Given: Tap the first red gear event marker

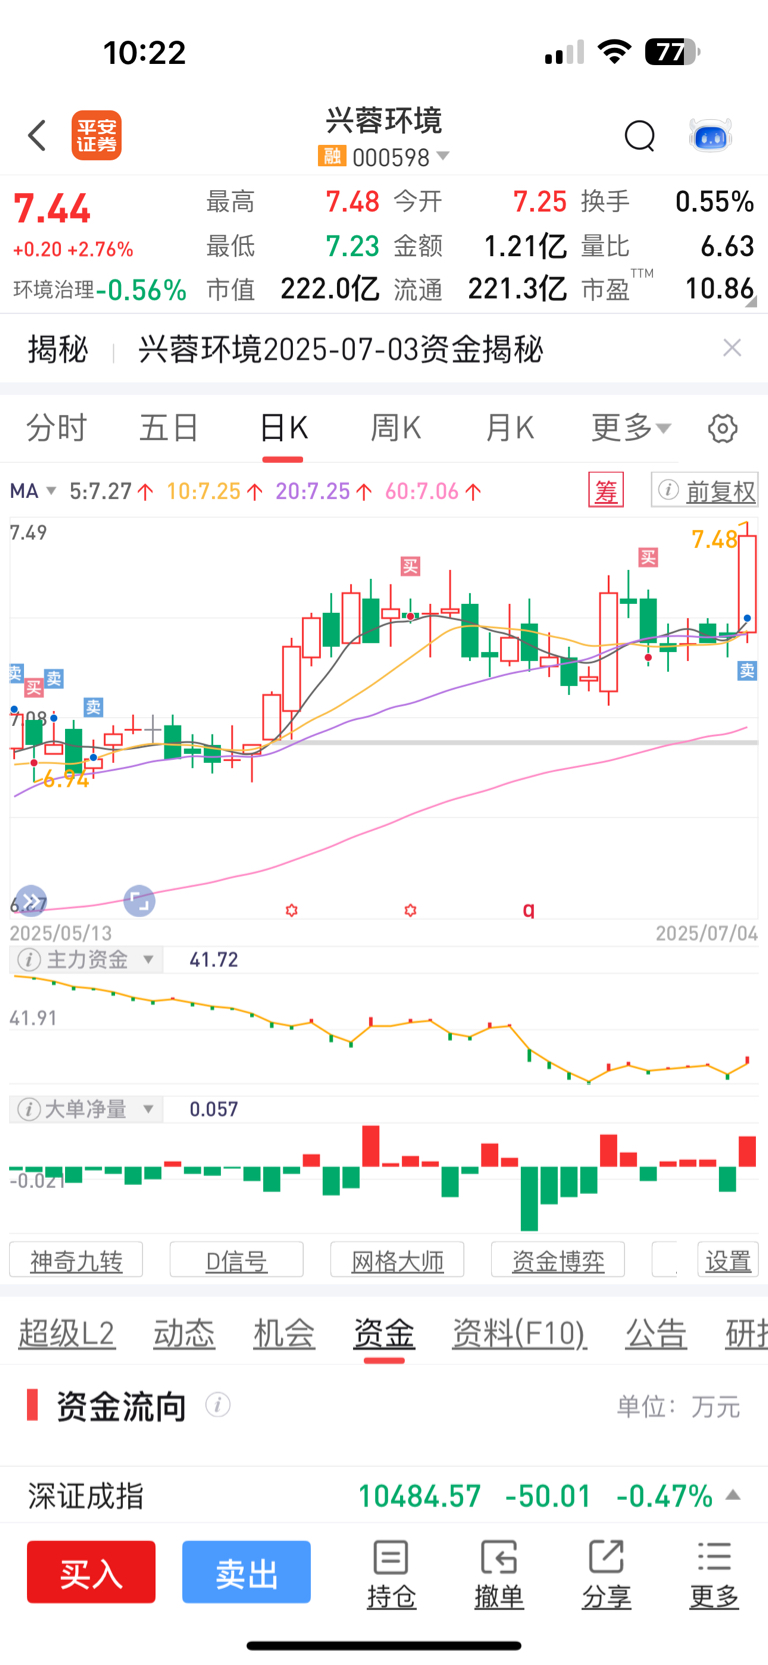Looking at the screenshot, I should point(291,910).
